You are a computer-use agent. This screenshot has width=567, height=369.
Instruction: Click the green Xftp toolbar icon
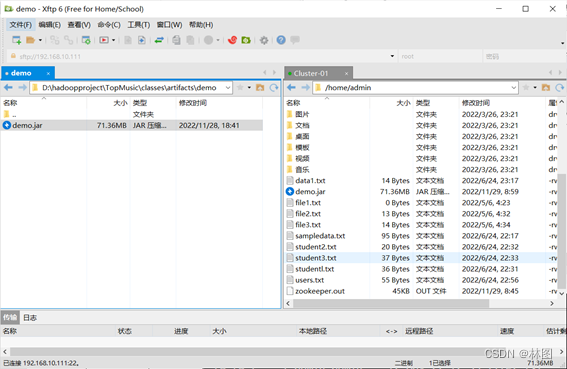[x=246, y=40]
